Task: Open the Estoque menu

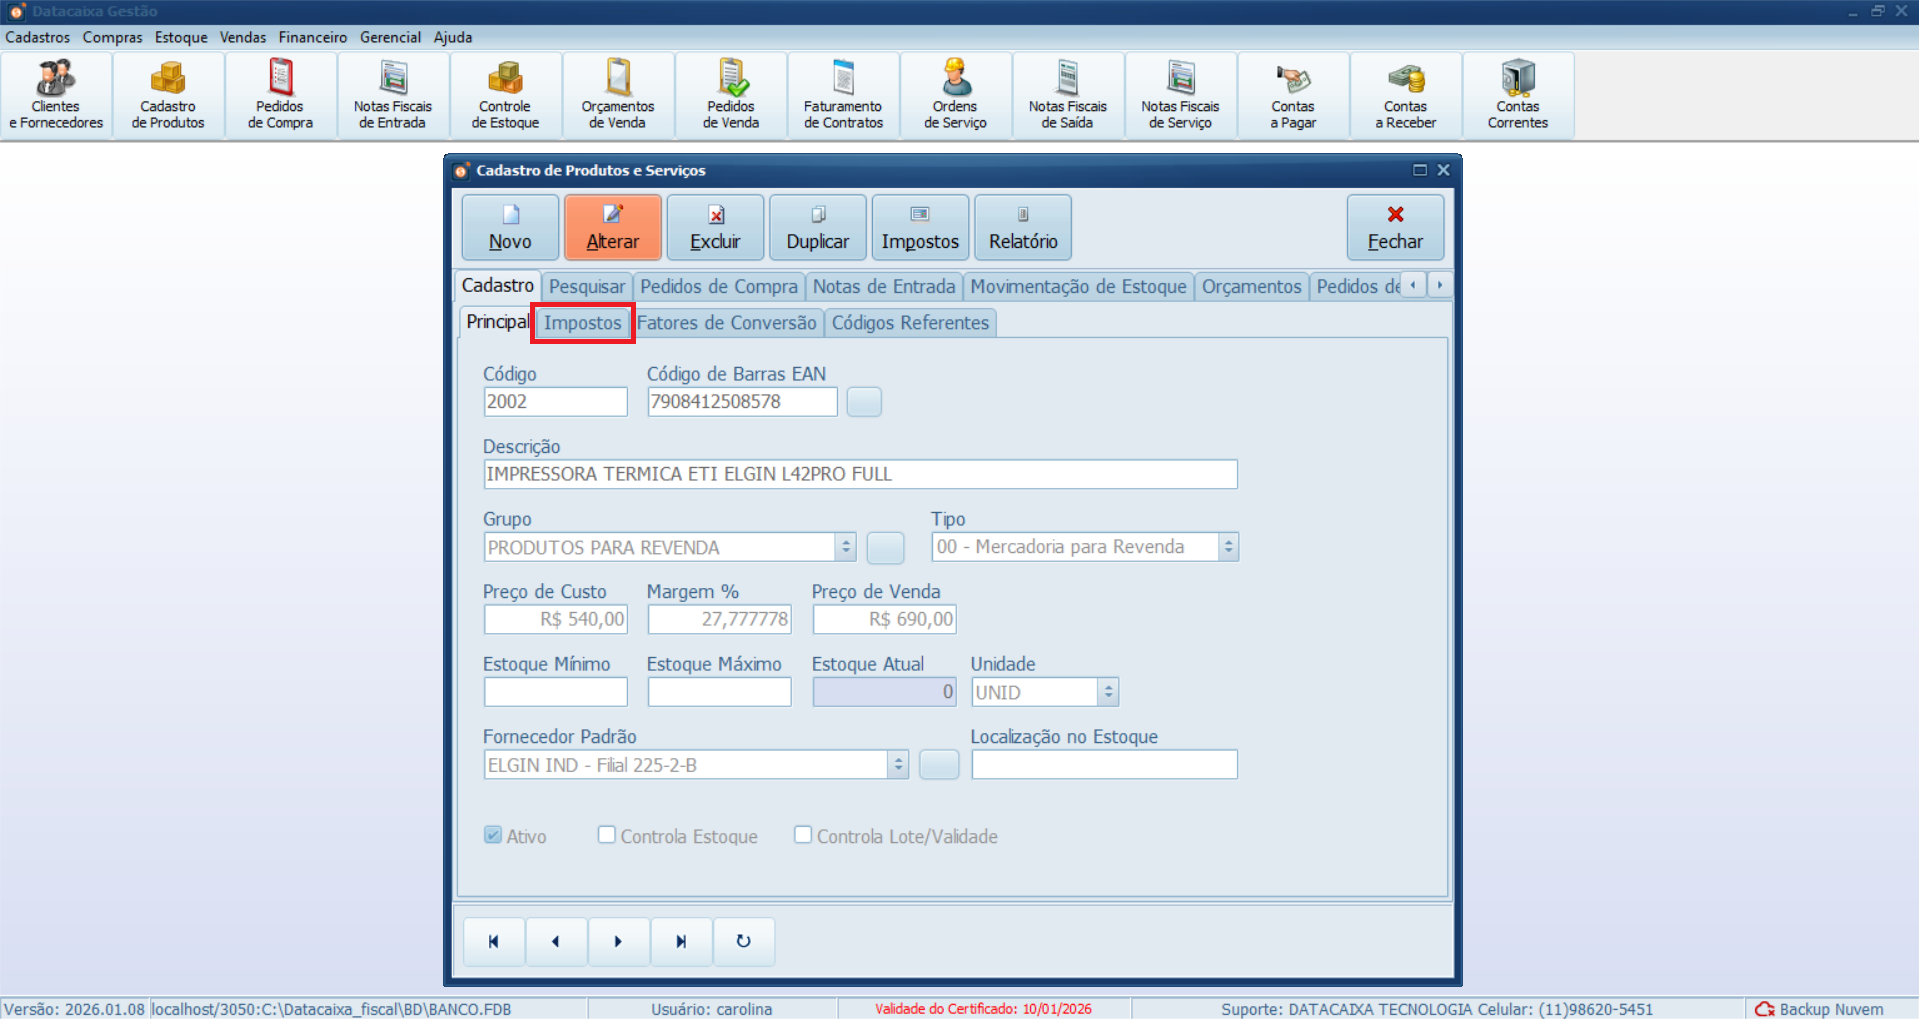Action: tap(181, 37)
